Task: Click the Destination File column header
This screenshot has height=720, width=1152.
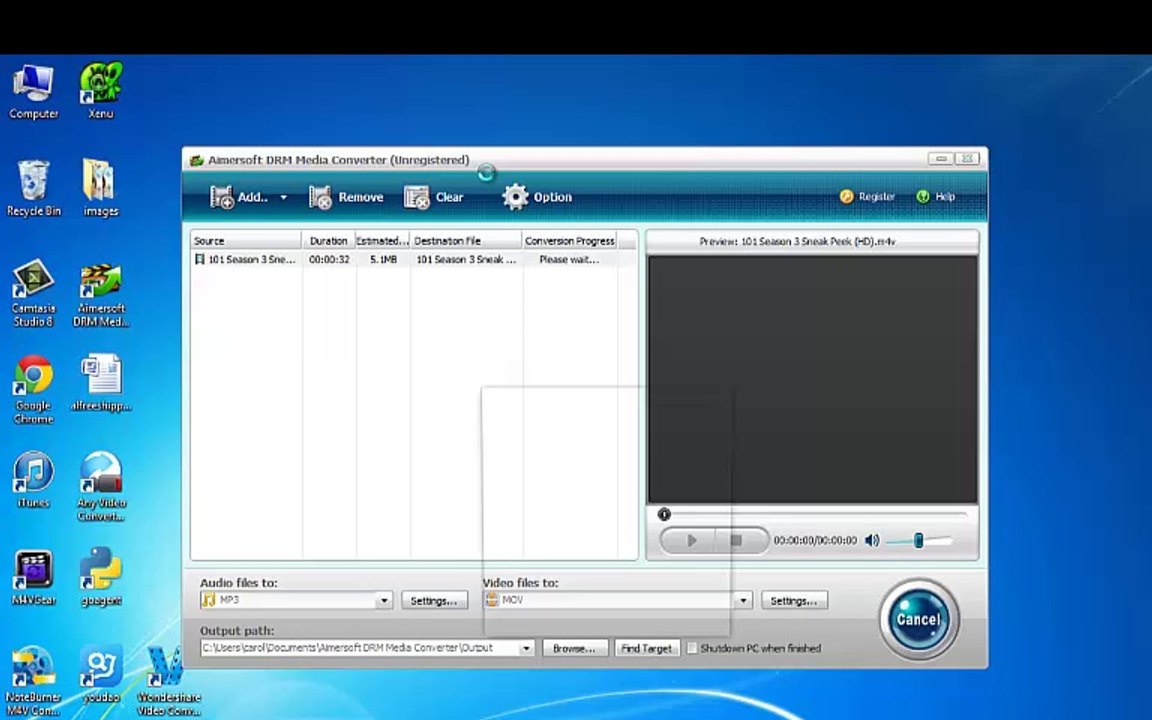Action: click(467, 240)
